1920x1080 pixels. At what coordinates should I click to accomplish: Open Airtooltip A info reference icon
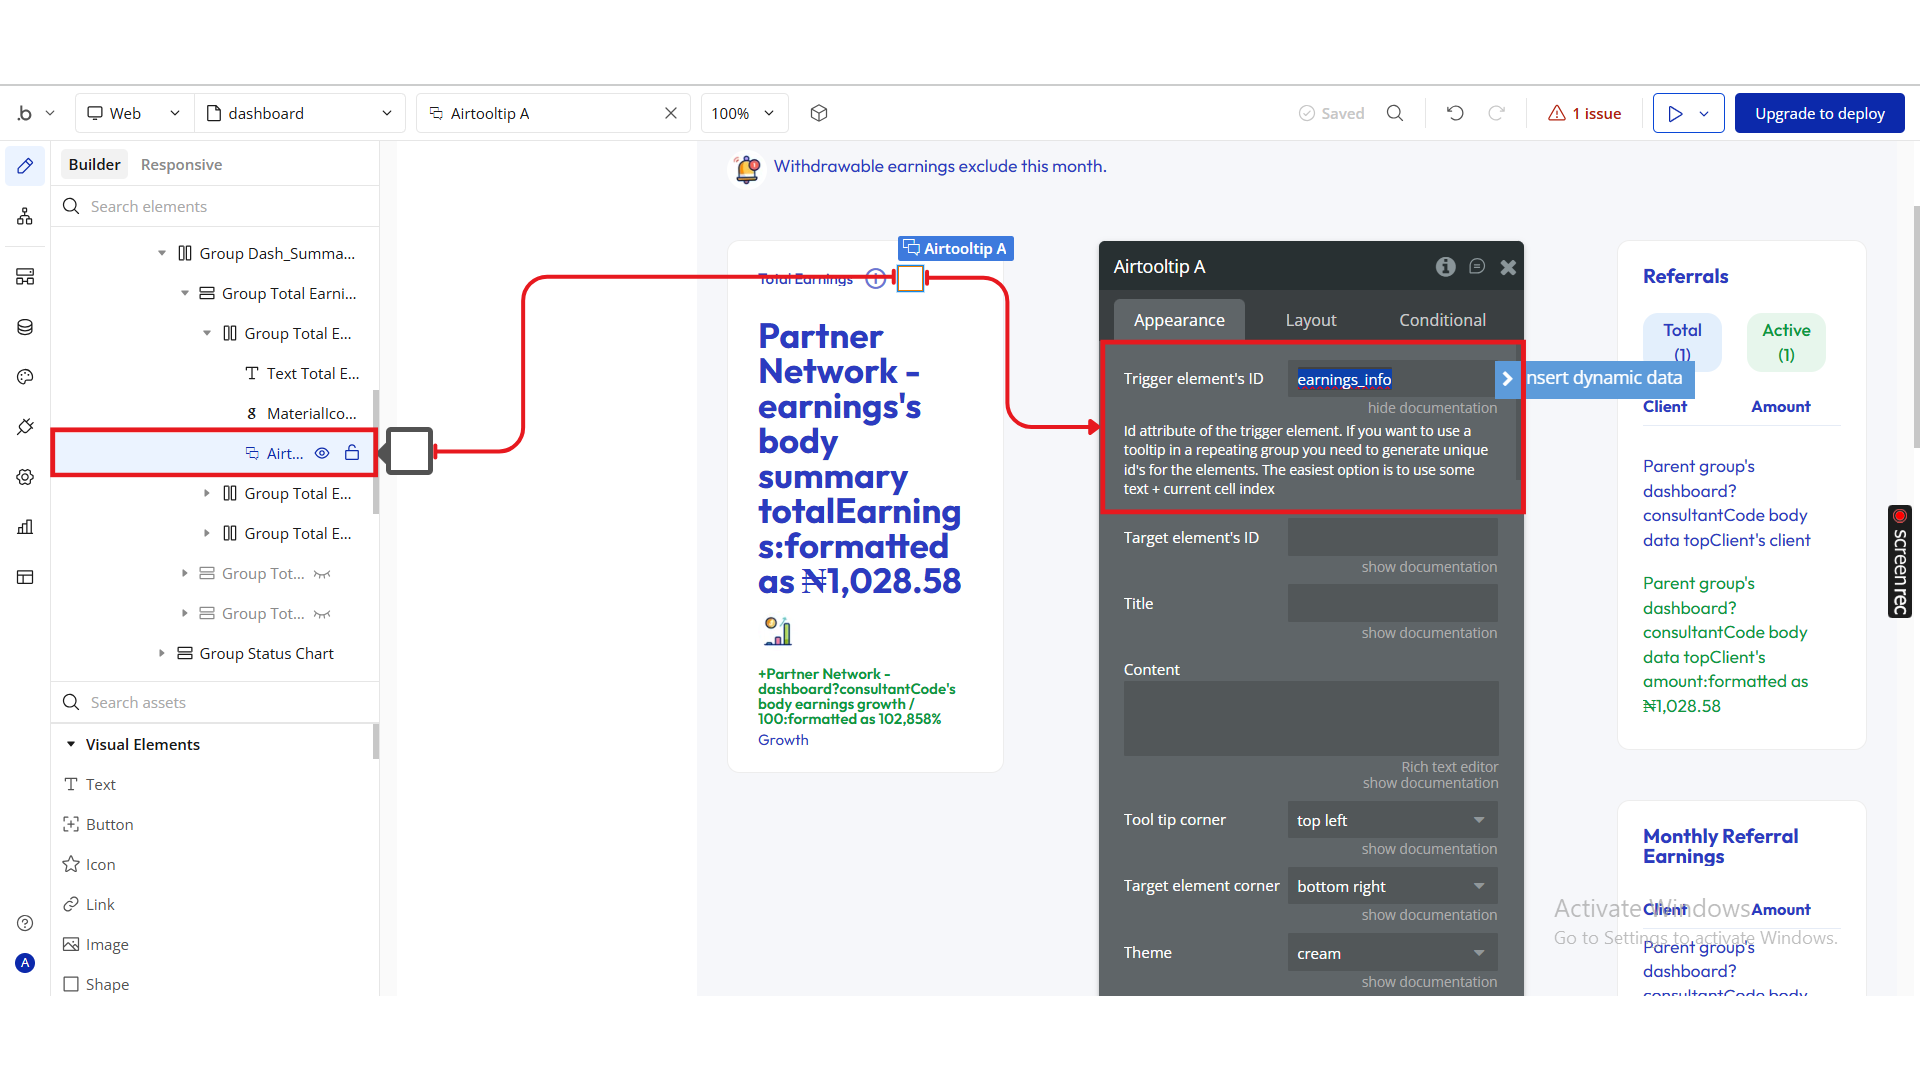tap(1445, 266)
